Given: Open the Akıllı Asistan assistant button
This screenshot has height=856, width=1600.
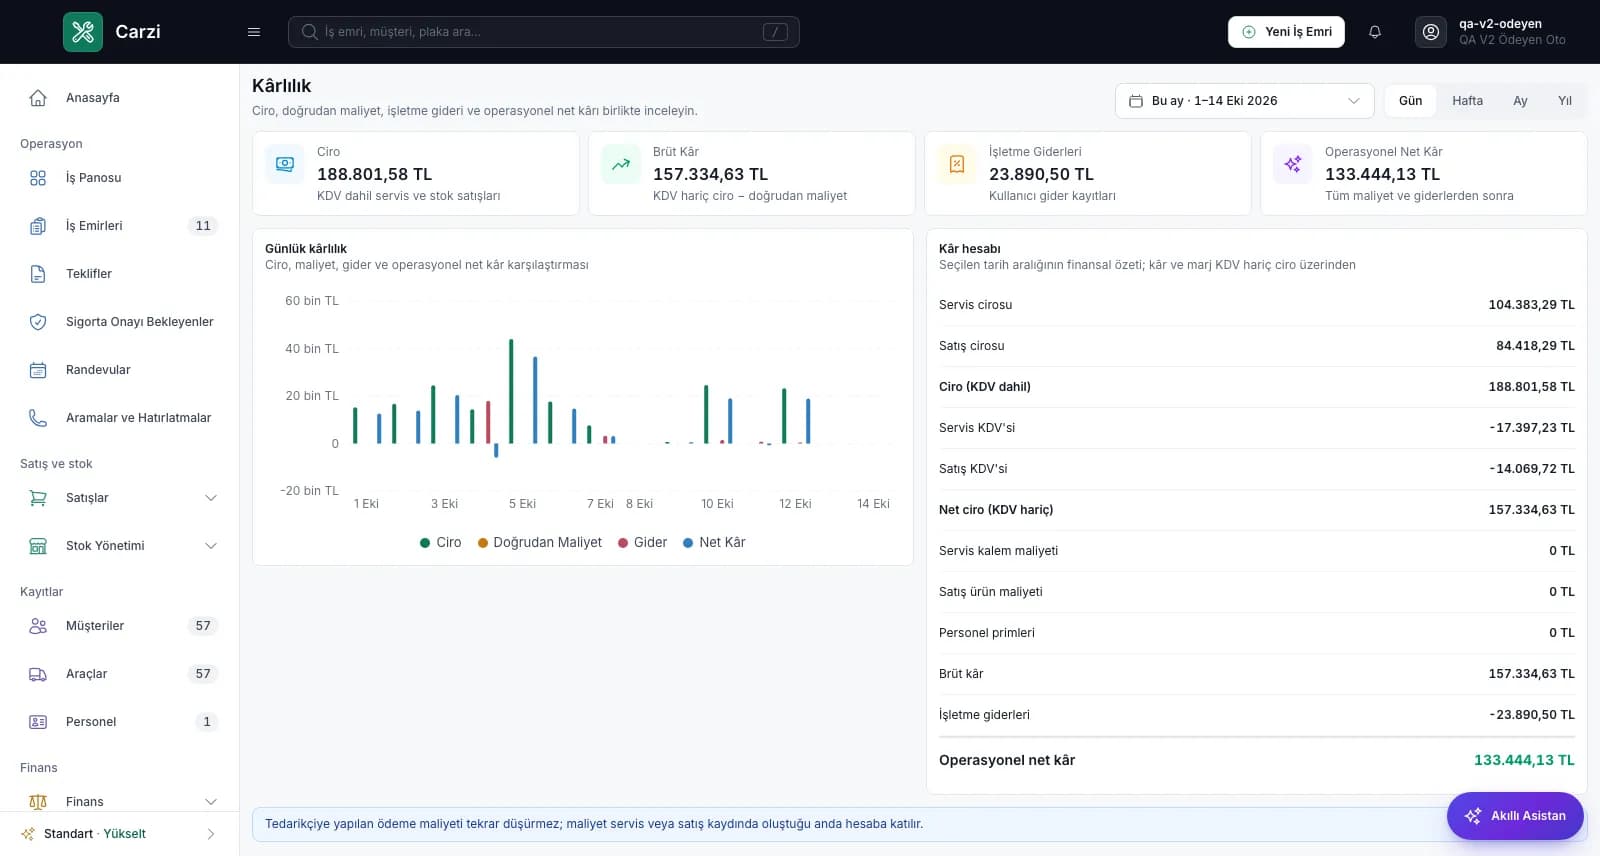Looking at the screenshot, I should (x=1515, y=816).
